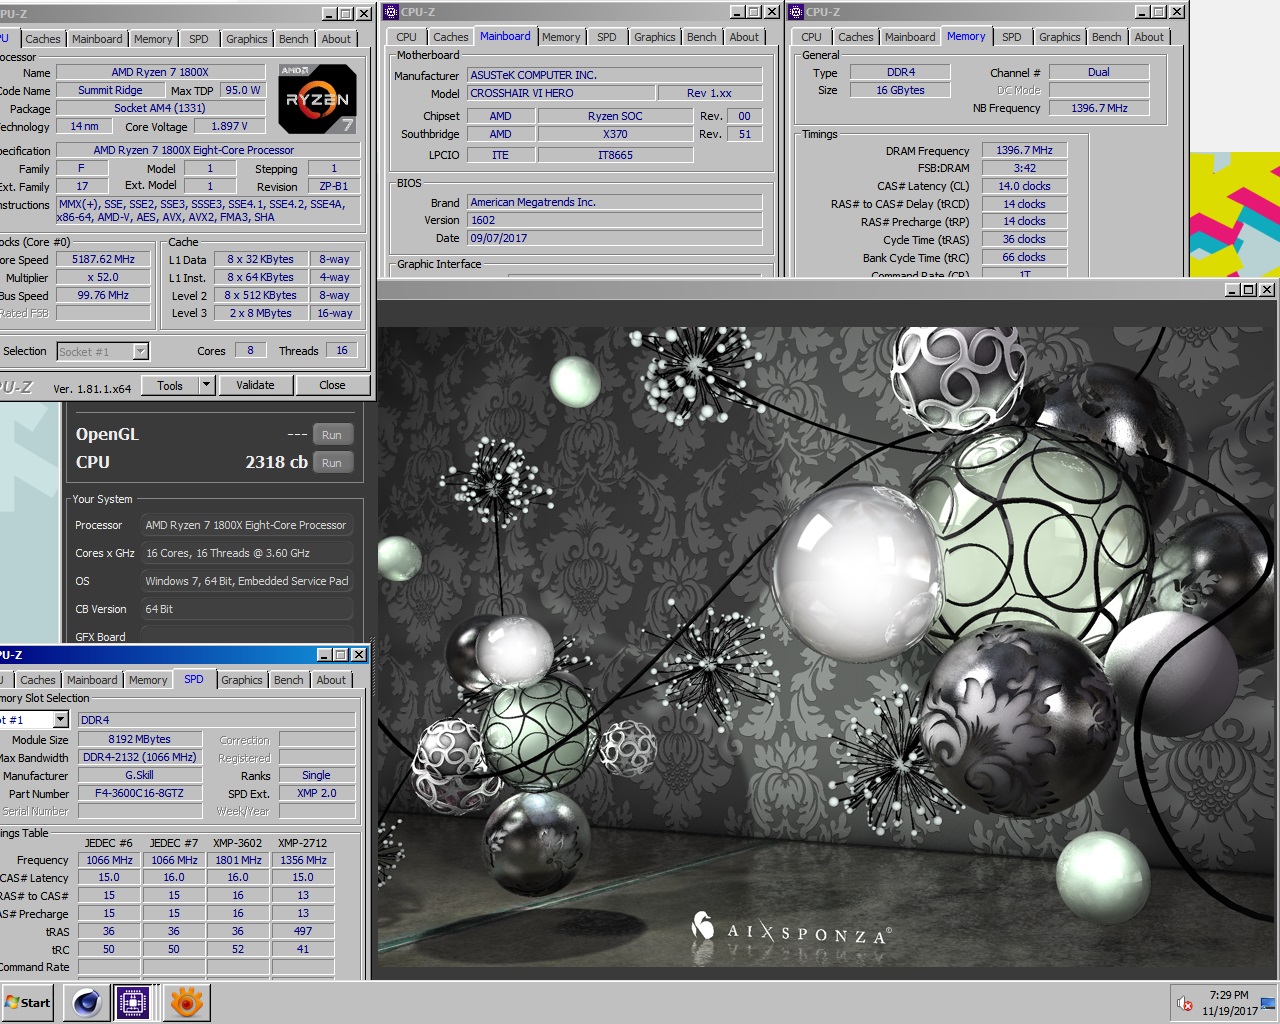This screenshot has width=1280, height=1024.
Task: Switch to Mainboard tab in the Ryzen CPU window
Action: point(97,39)
